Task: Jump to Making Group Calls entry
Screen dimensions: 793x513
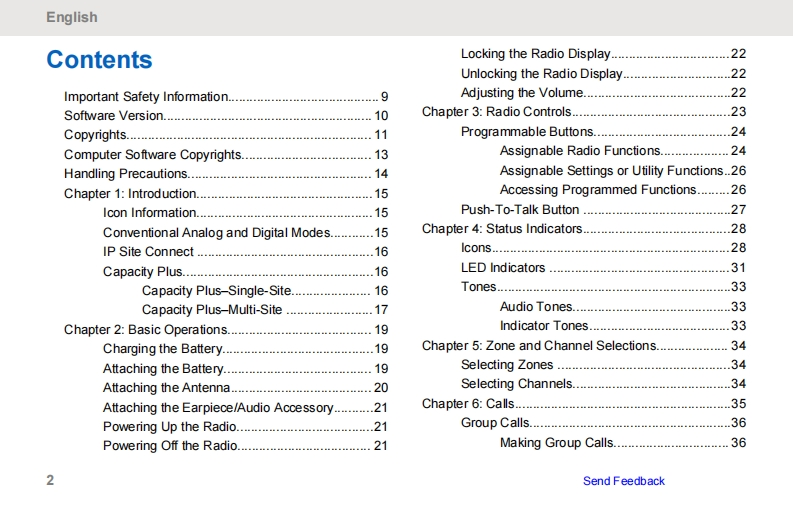Action: coord(557,443)
